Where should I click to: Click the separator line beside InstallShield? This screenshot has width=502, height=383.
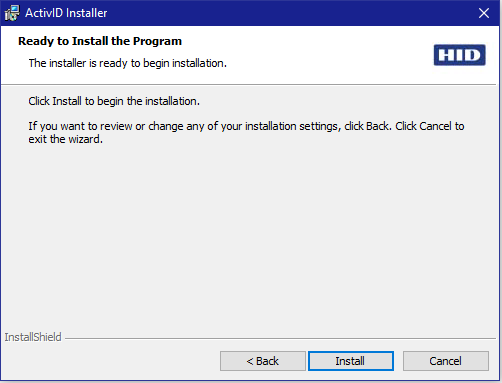[x=280, y=339]
